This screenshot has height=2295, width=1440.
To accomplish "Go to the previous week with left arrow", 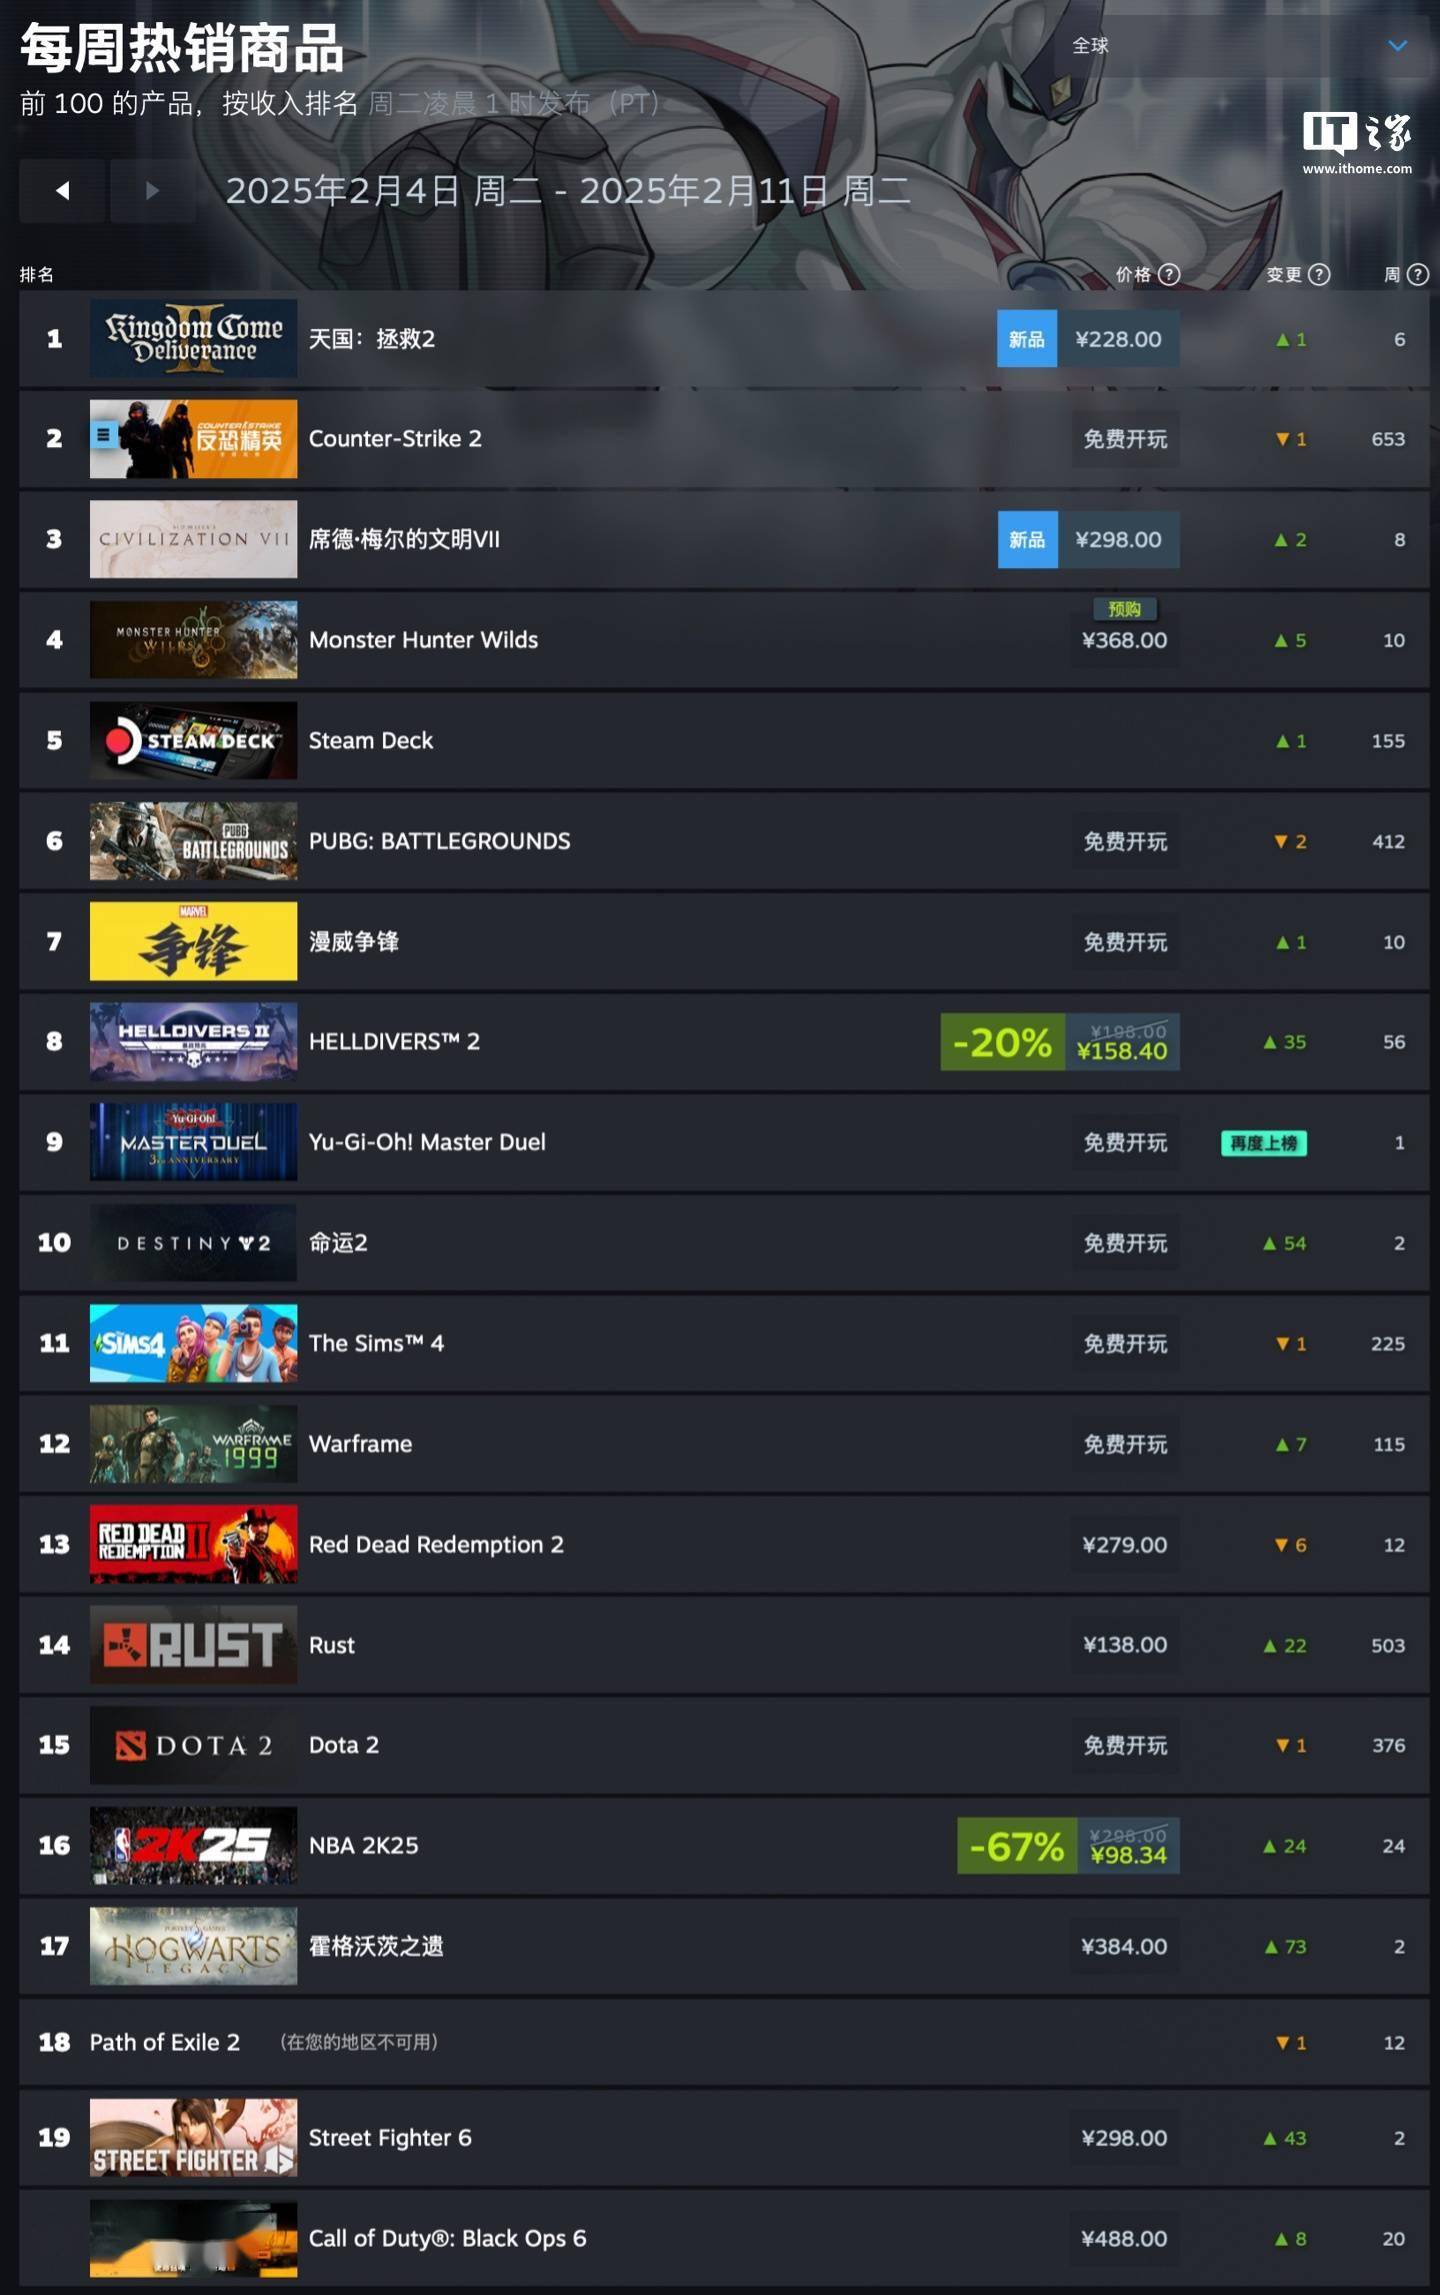I will pyautogui.click(x=62, y=190).
